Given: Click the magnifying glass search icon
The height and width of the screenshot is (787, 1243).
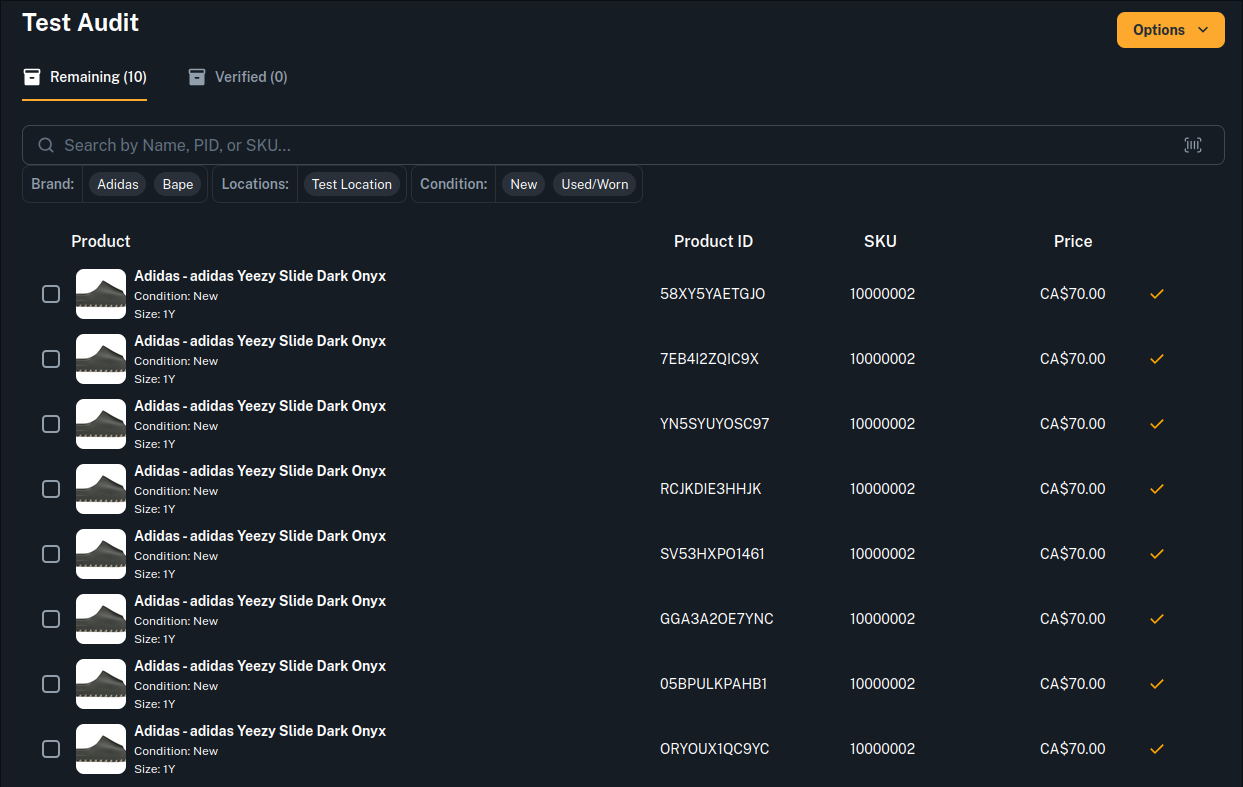Looking at the screenshot, I should point(46,145).
